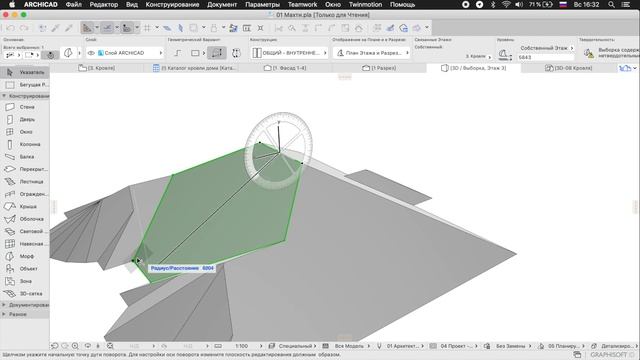This screenshot has height=360, width=640.
Task: Select the straight geometry method icon
Action: [x=178, y=53]
